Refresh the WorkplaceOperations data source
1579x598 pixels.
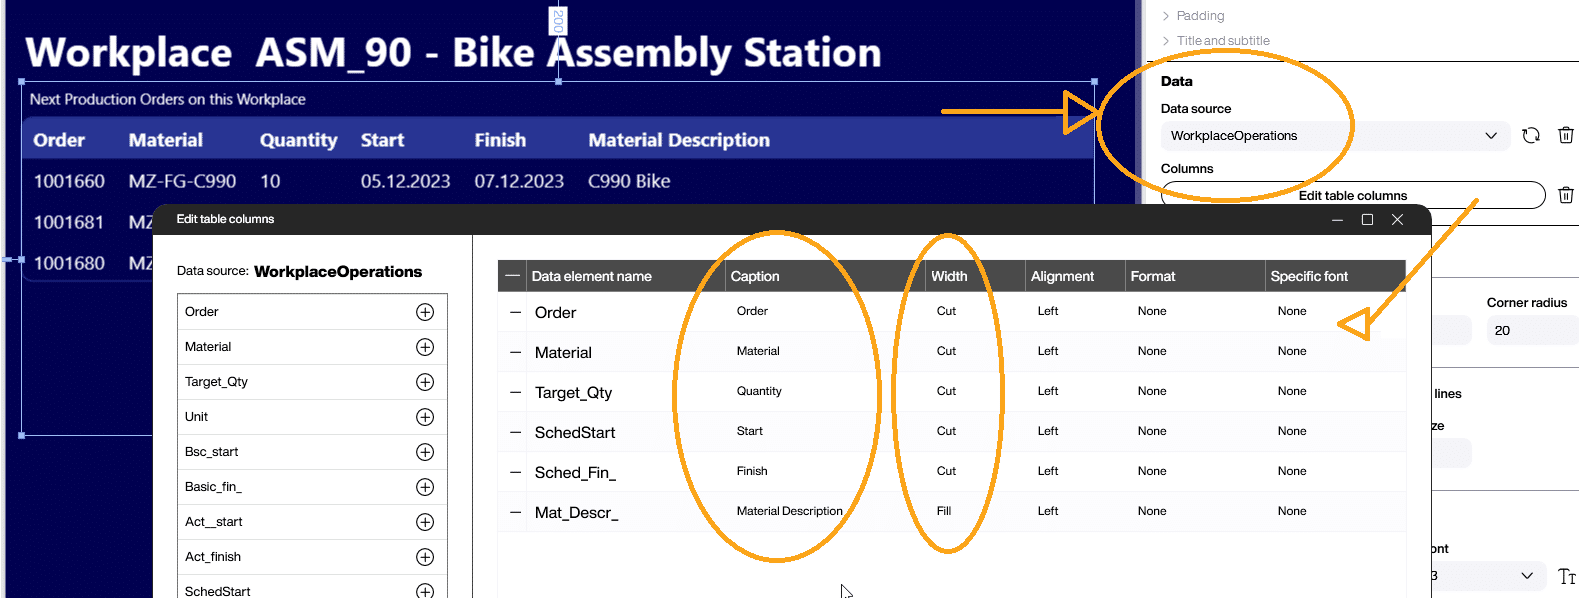click(x=1531, y=135)
